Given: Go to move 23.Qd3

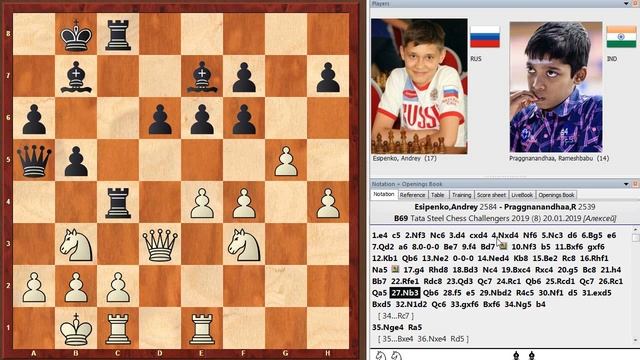Looking at the screenshot, I should click(x=460, y=281).
